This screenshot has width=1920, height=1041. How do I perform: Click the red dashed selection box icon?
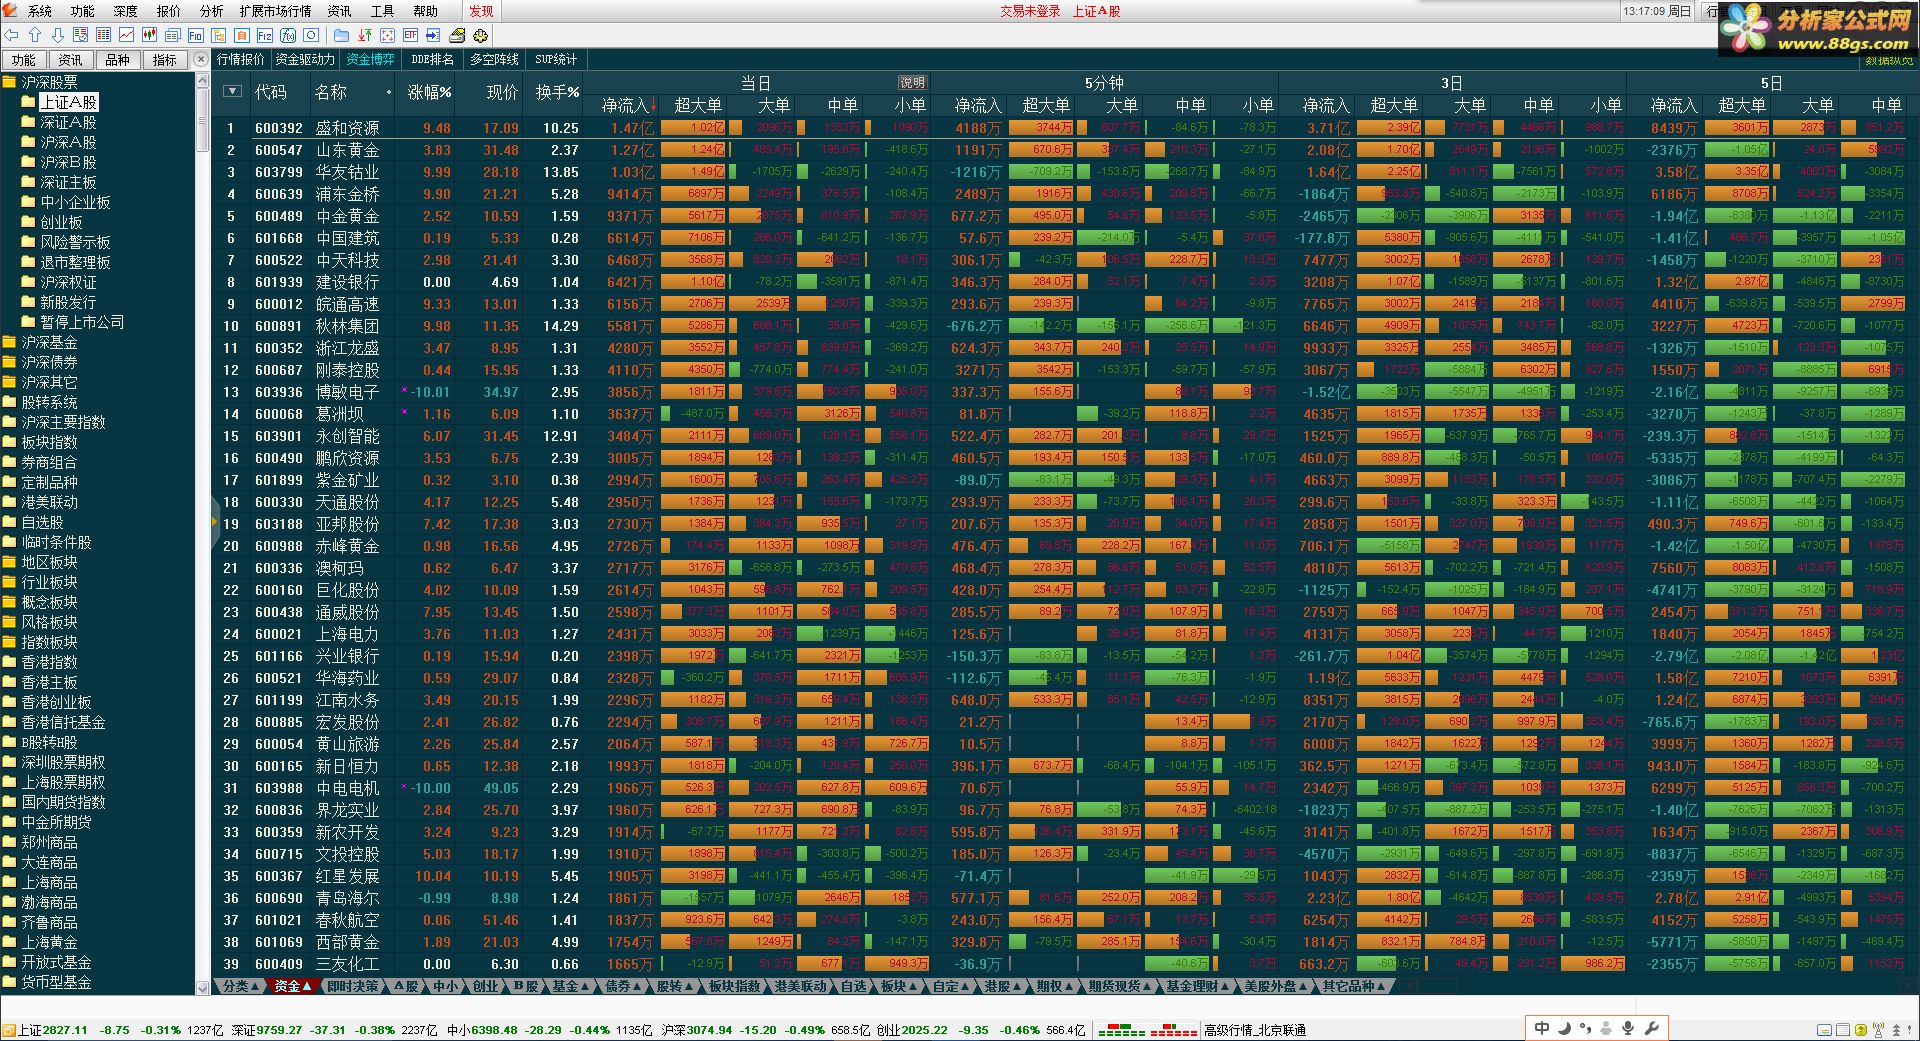tap(387, 35)
